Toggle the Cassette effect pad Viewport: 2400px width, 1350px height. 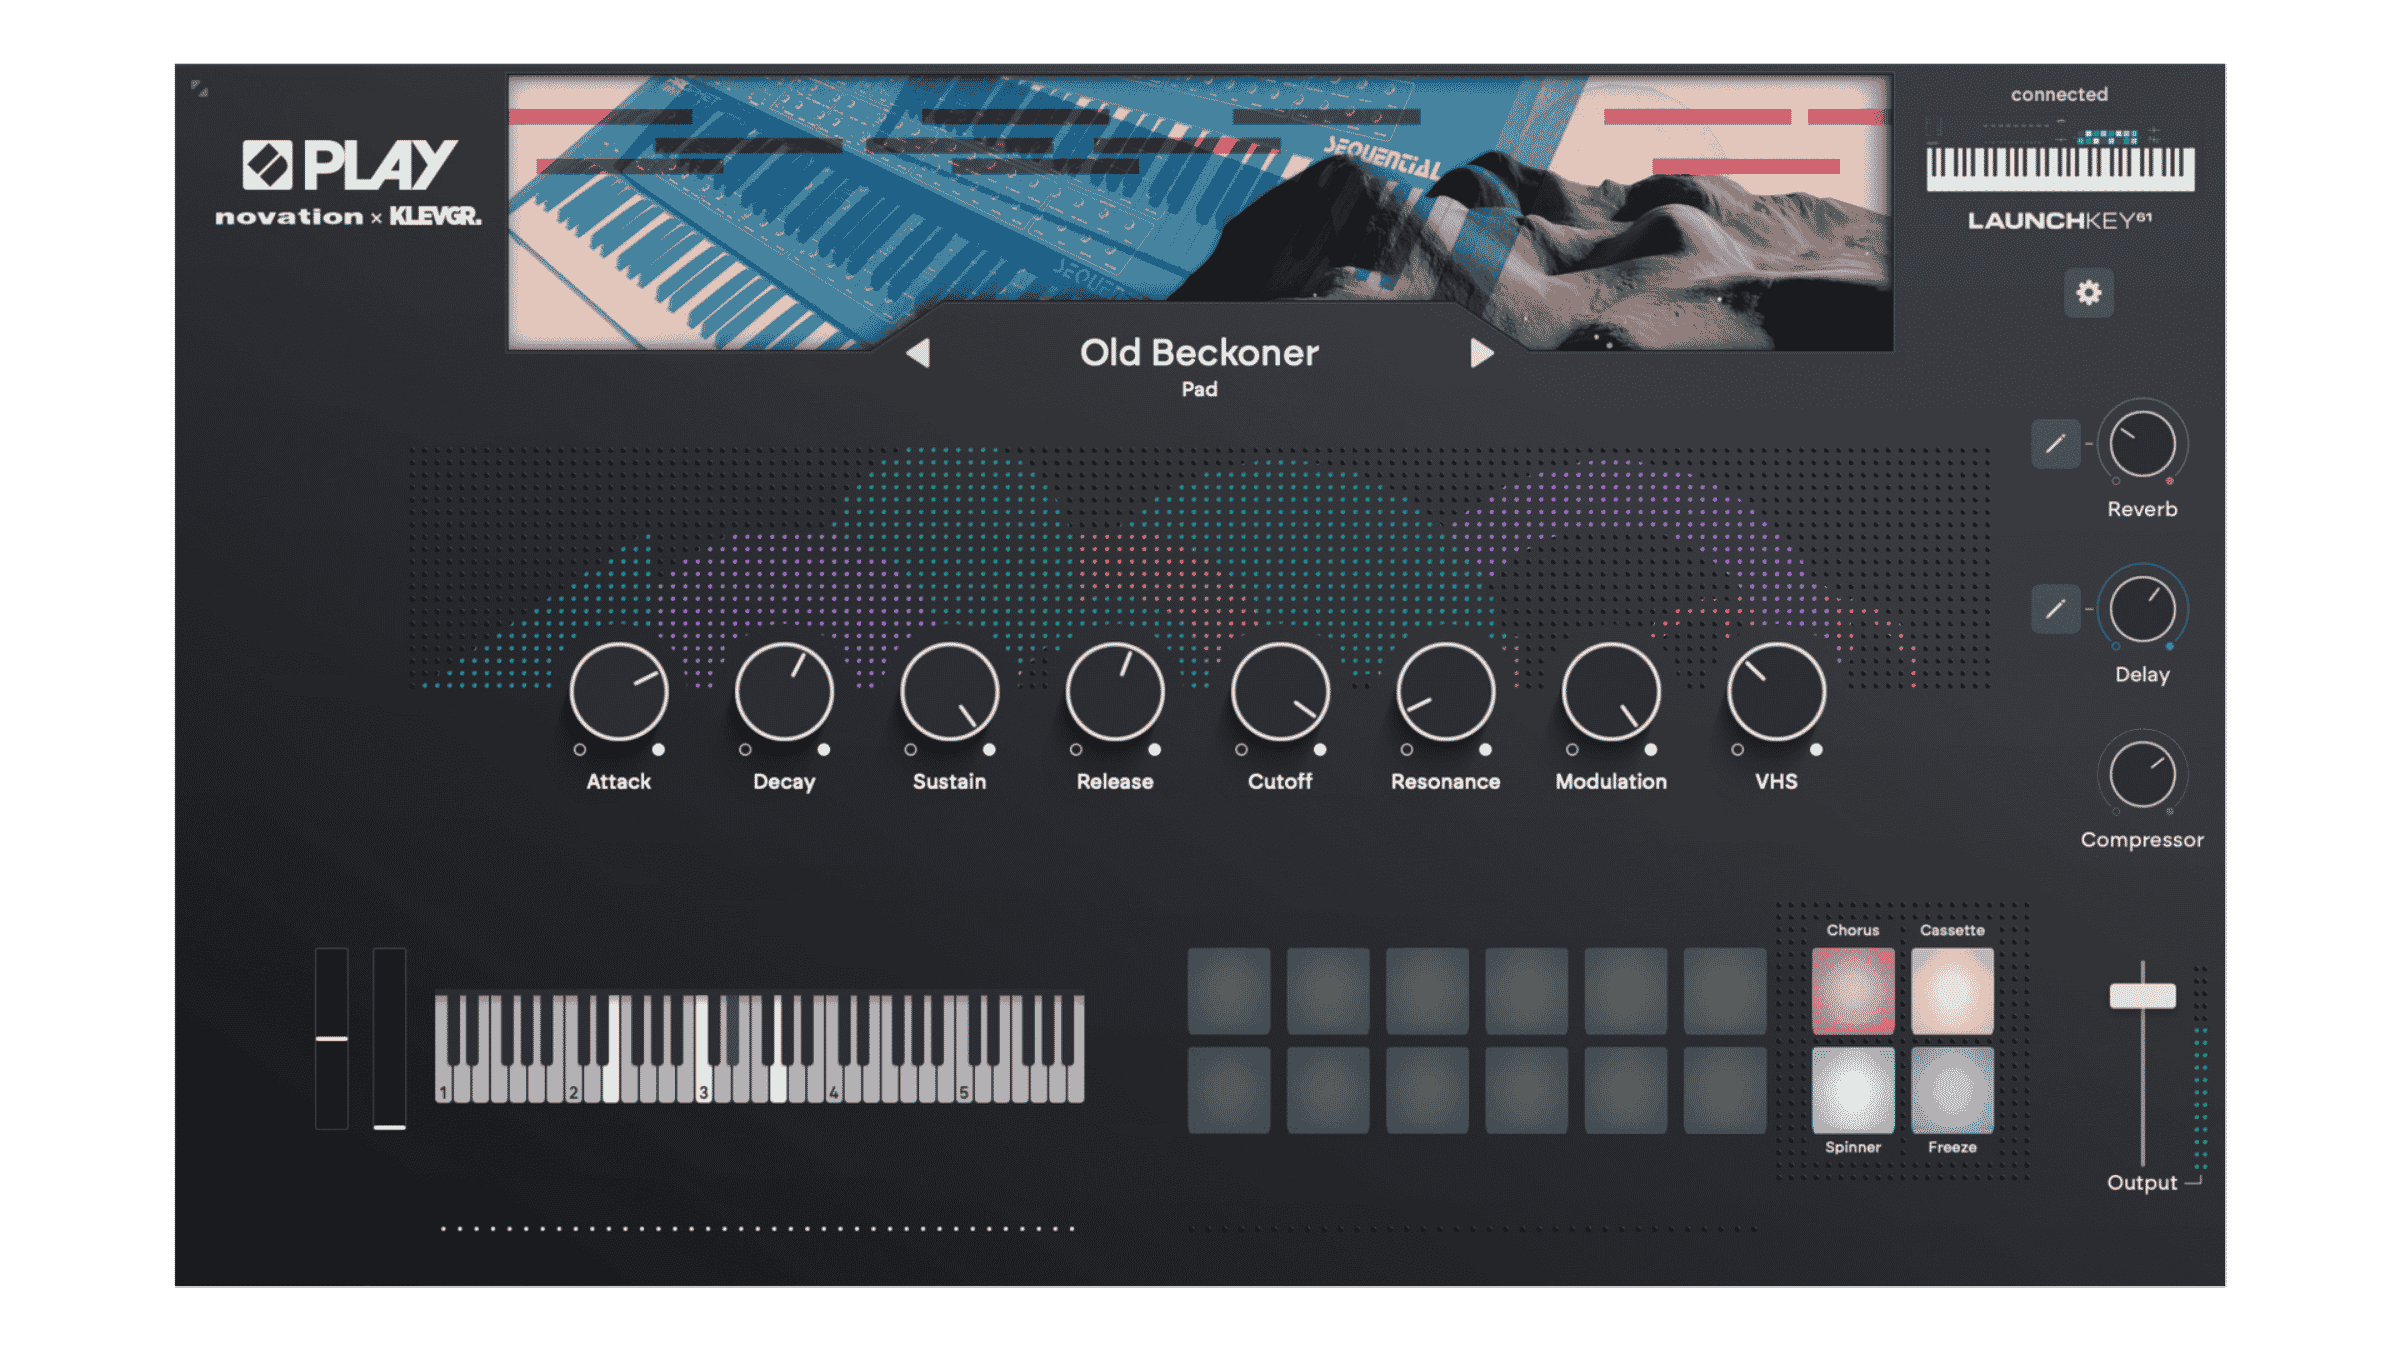1952,990
